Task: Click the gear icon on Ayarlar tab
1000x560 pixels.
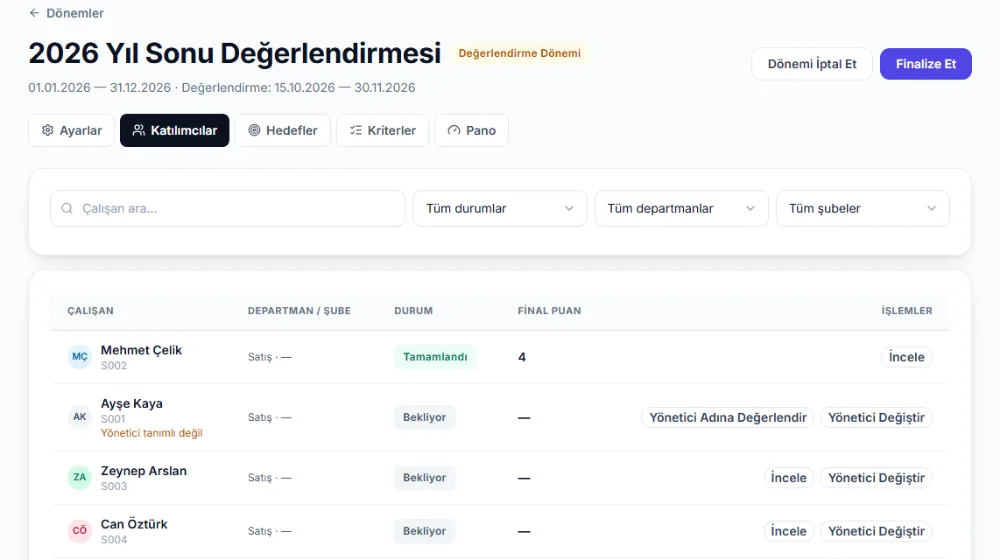Action: (x=47, y=130)
